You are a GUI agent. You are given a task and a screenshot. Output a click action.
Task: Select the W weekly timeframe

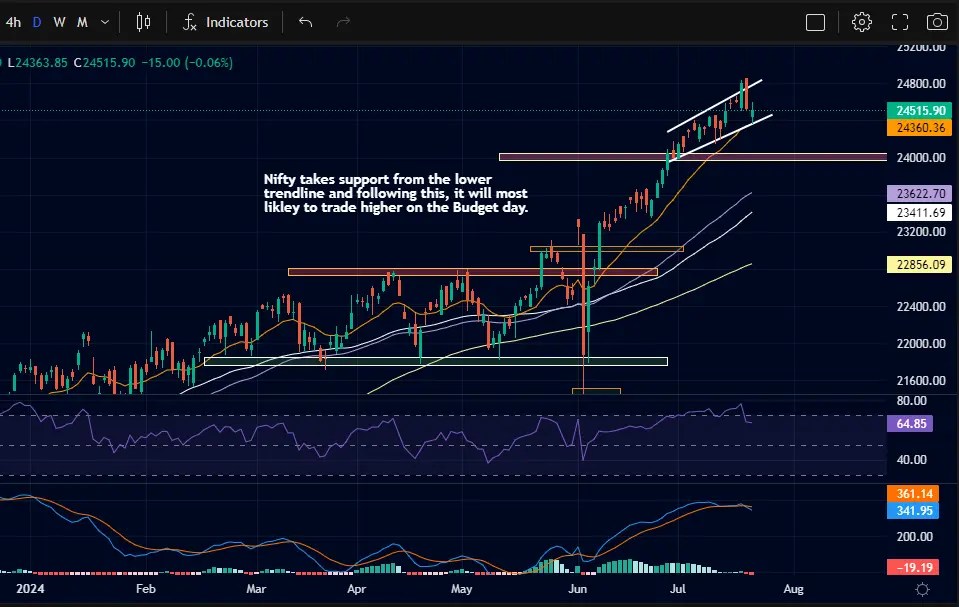point(59,23)
